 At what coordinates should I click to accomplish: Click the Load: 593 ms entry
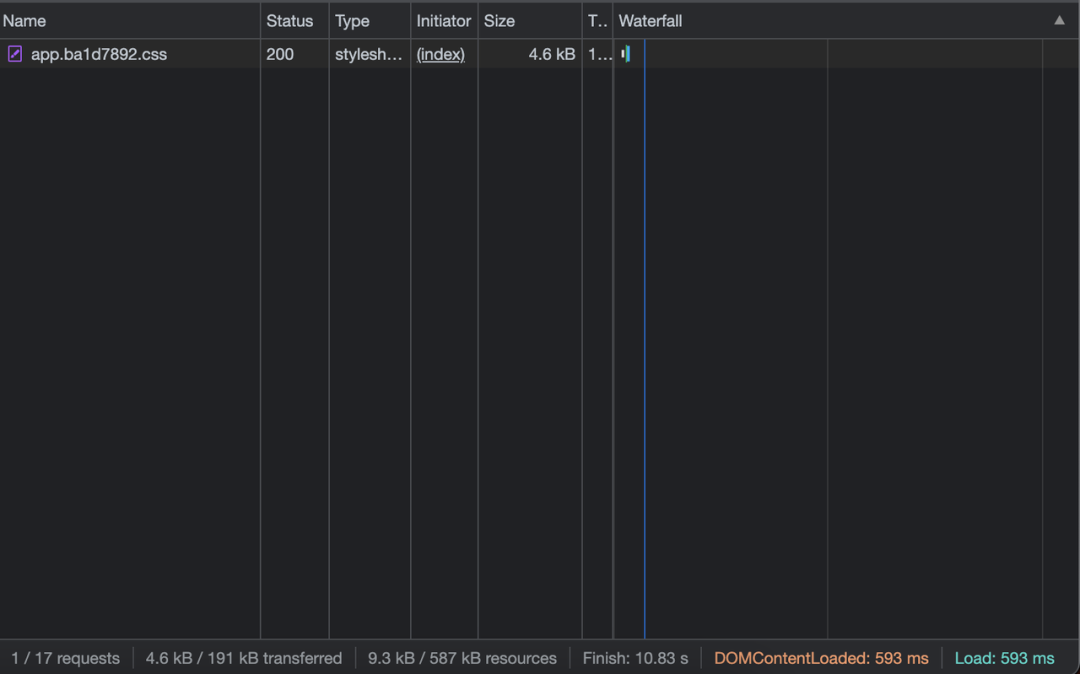[x=1004, y=658]
